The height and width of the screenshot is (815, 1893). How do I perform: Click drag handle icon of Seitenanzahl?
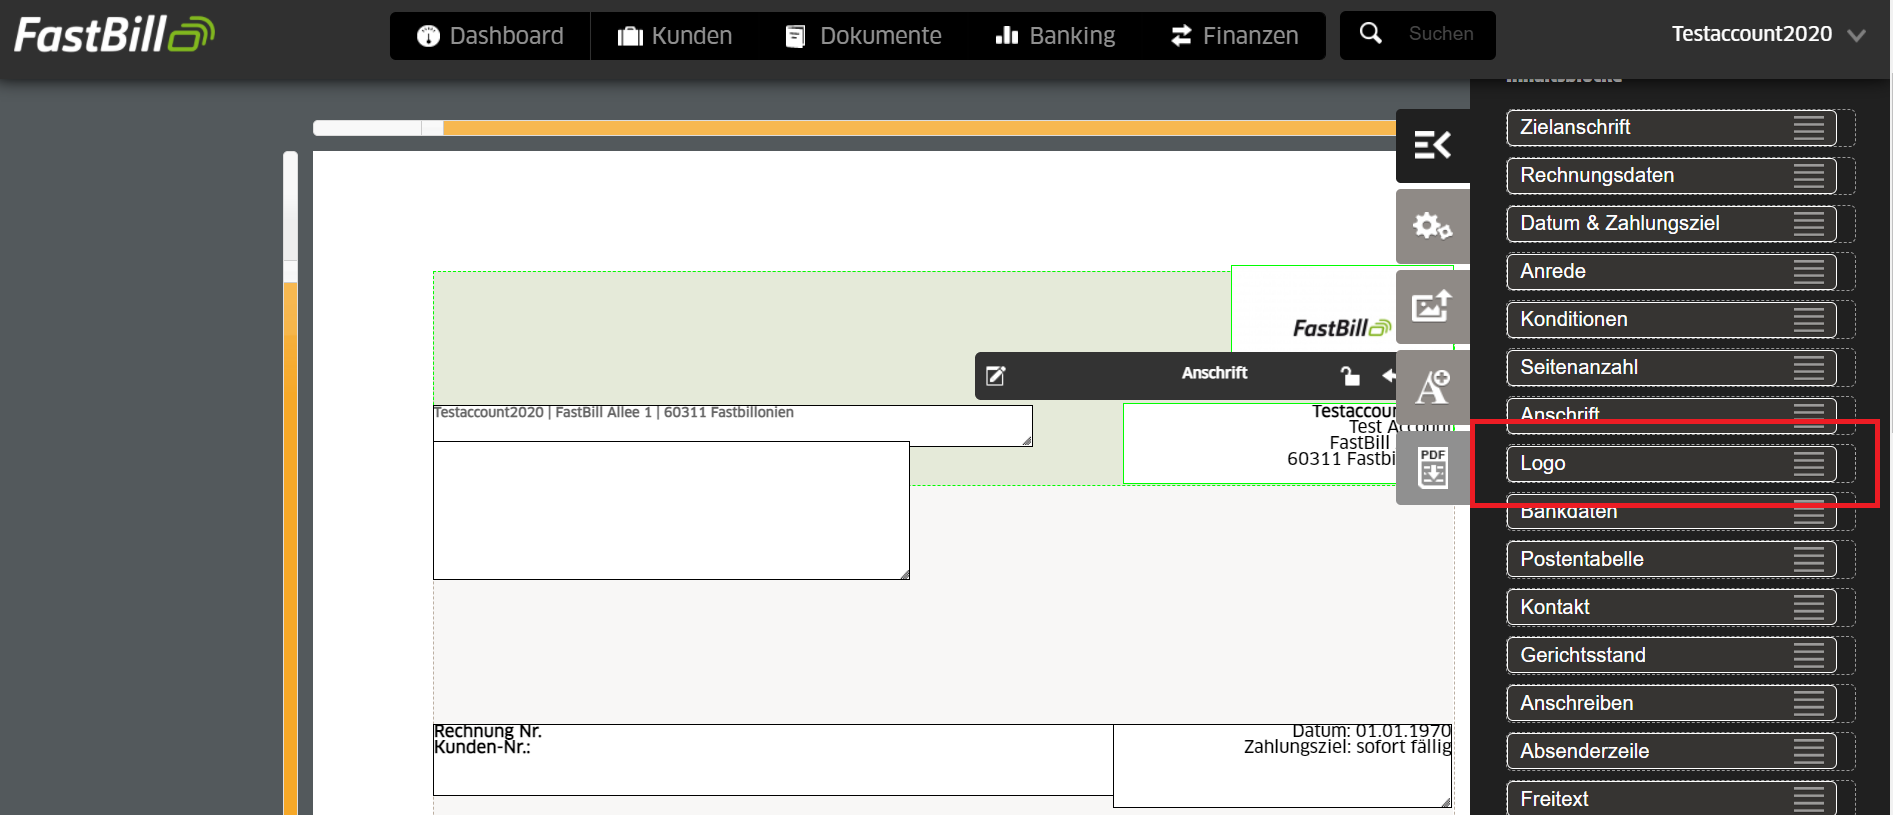tap(1808, 367)
